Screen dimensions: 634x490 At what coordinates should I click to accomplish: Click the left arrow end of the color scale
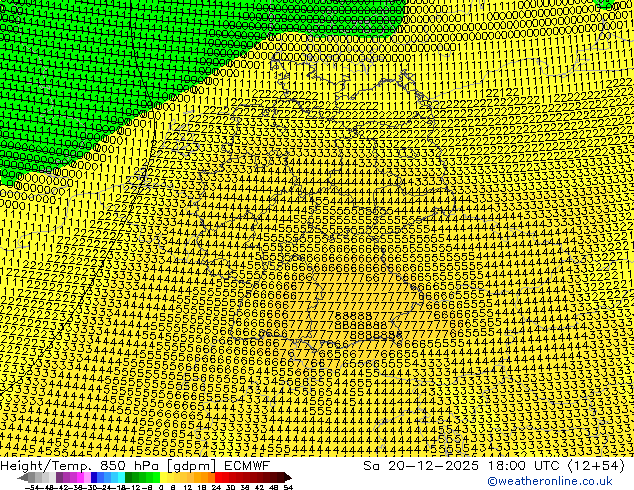click(22, 477)
